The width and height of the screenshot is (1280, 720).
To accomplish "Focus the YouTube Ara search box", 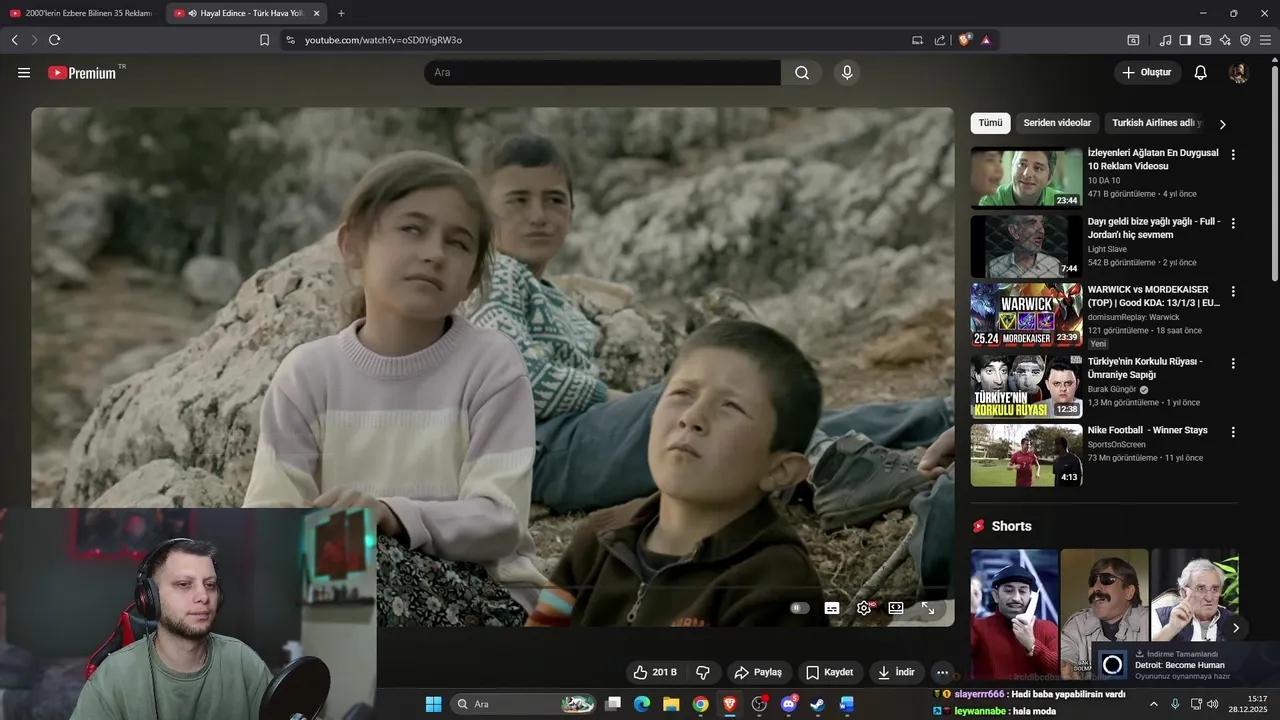I will tap(602, 73).
